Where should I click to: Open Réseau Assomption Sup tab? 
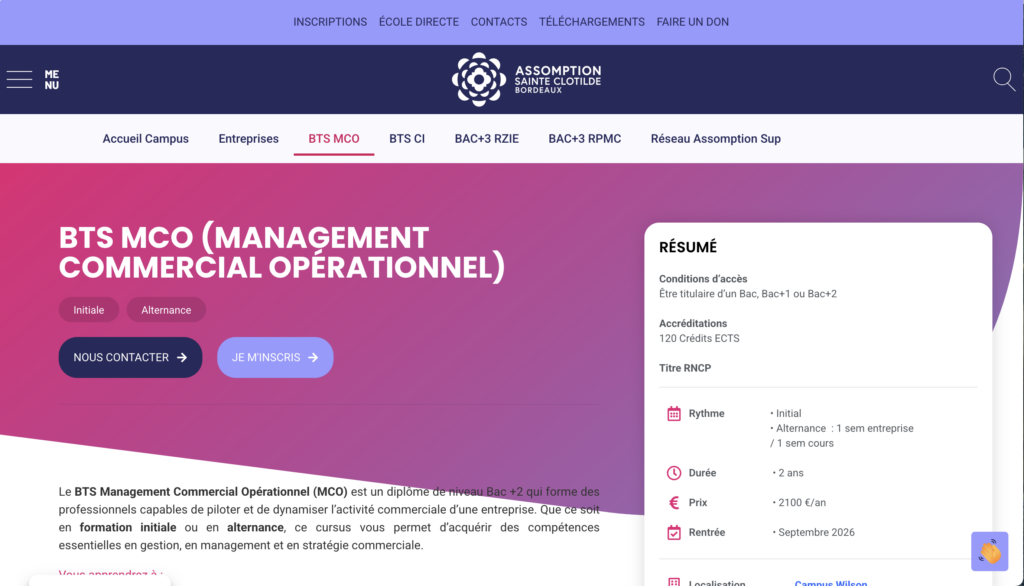[716, 138]
